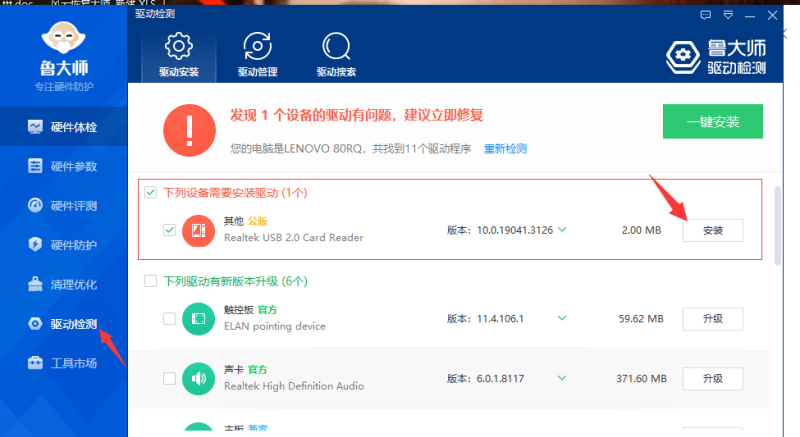Open 硬件体检 in the sidebar
Viewport: 800px width, 437px height.
tap(63, 126)
